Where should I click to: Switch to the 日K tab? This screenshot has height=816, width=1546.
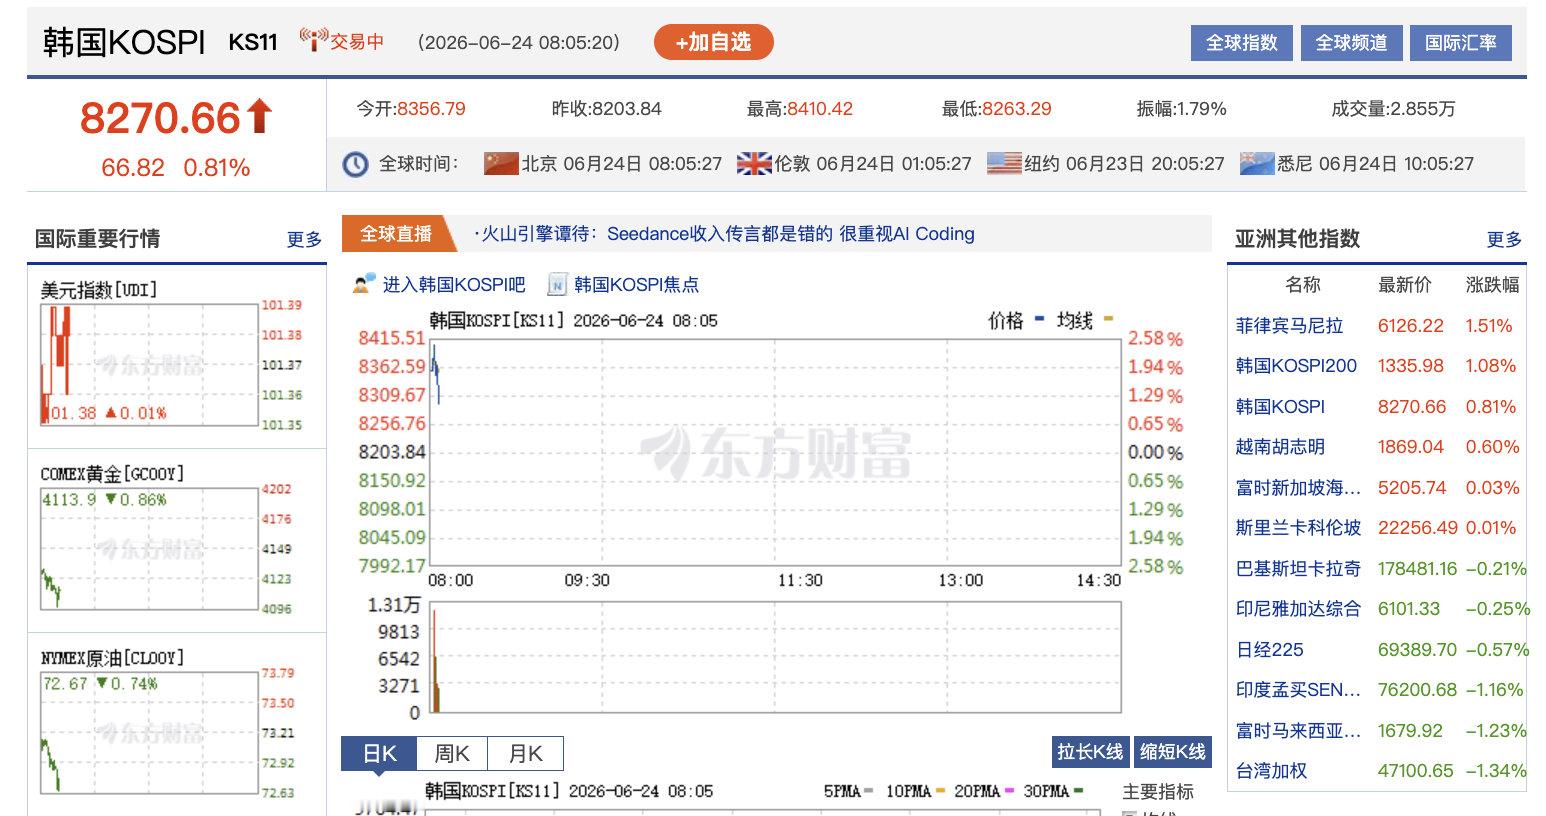tap(379, 753)
